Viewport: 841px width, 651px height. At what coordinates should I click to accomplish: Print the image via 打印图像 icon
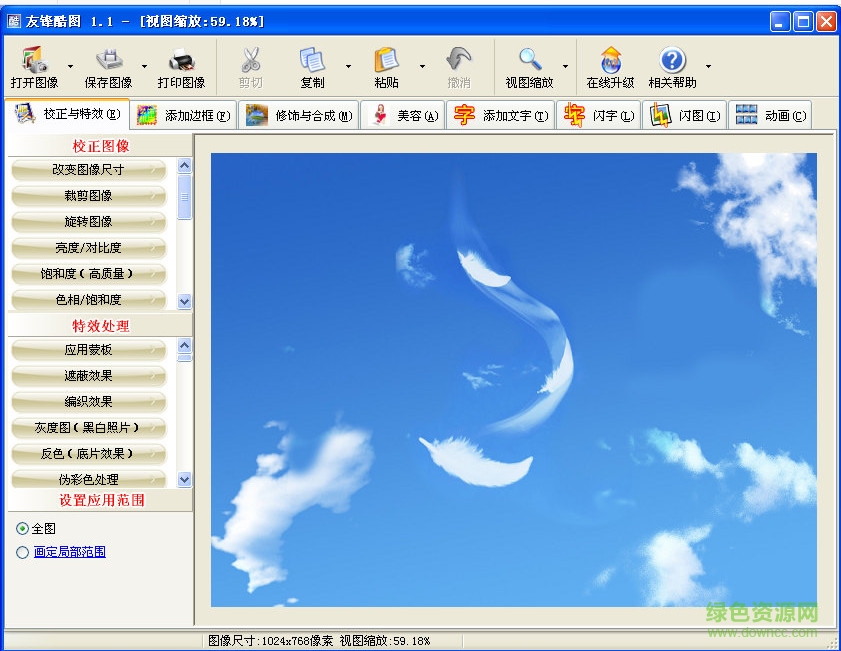coord(180,66)
